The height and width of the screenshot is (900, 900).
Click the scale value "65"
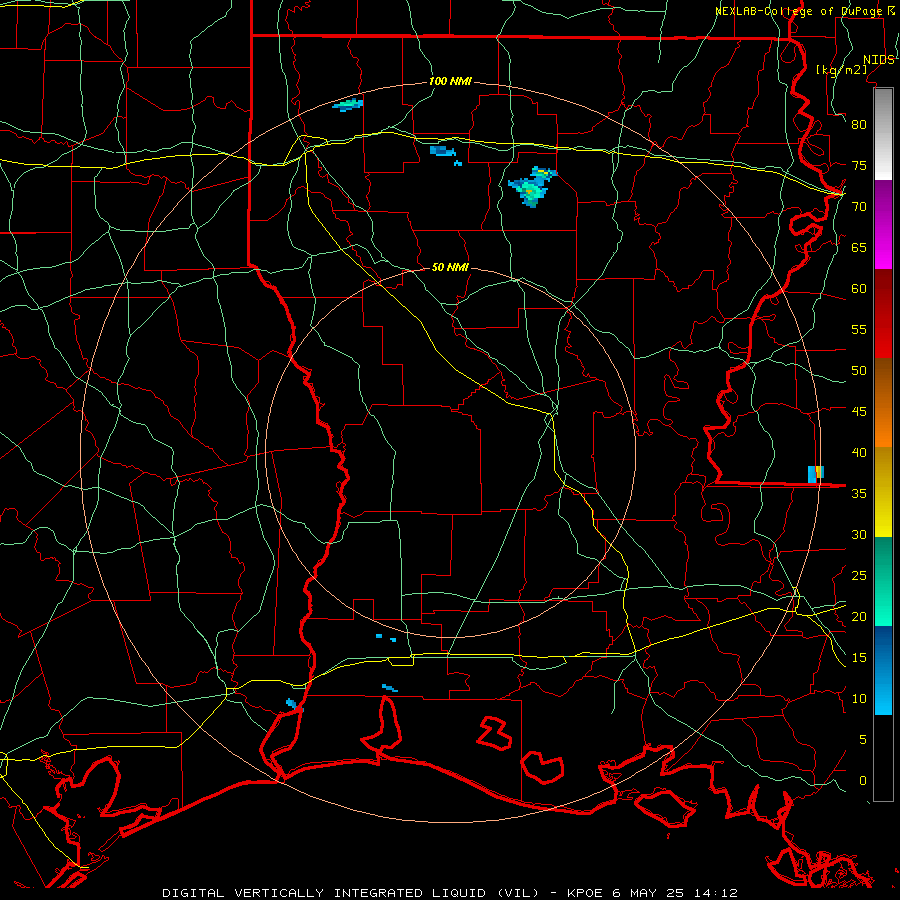pos(859,247)
